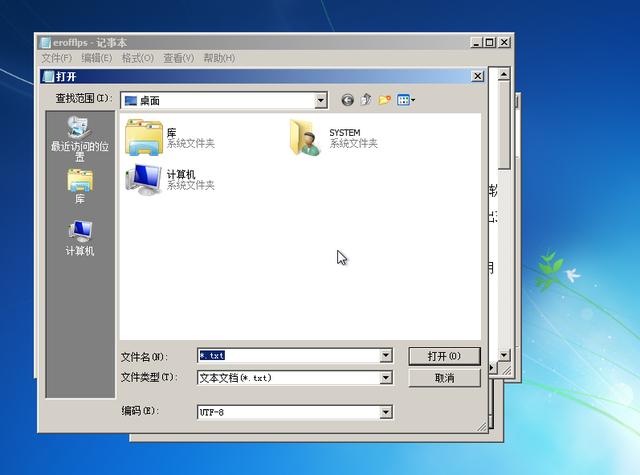Click the dialog resize grip corner
This screenshot has width=640, height=475.
click(x=482, y=426)
